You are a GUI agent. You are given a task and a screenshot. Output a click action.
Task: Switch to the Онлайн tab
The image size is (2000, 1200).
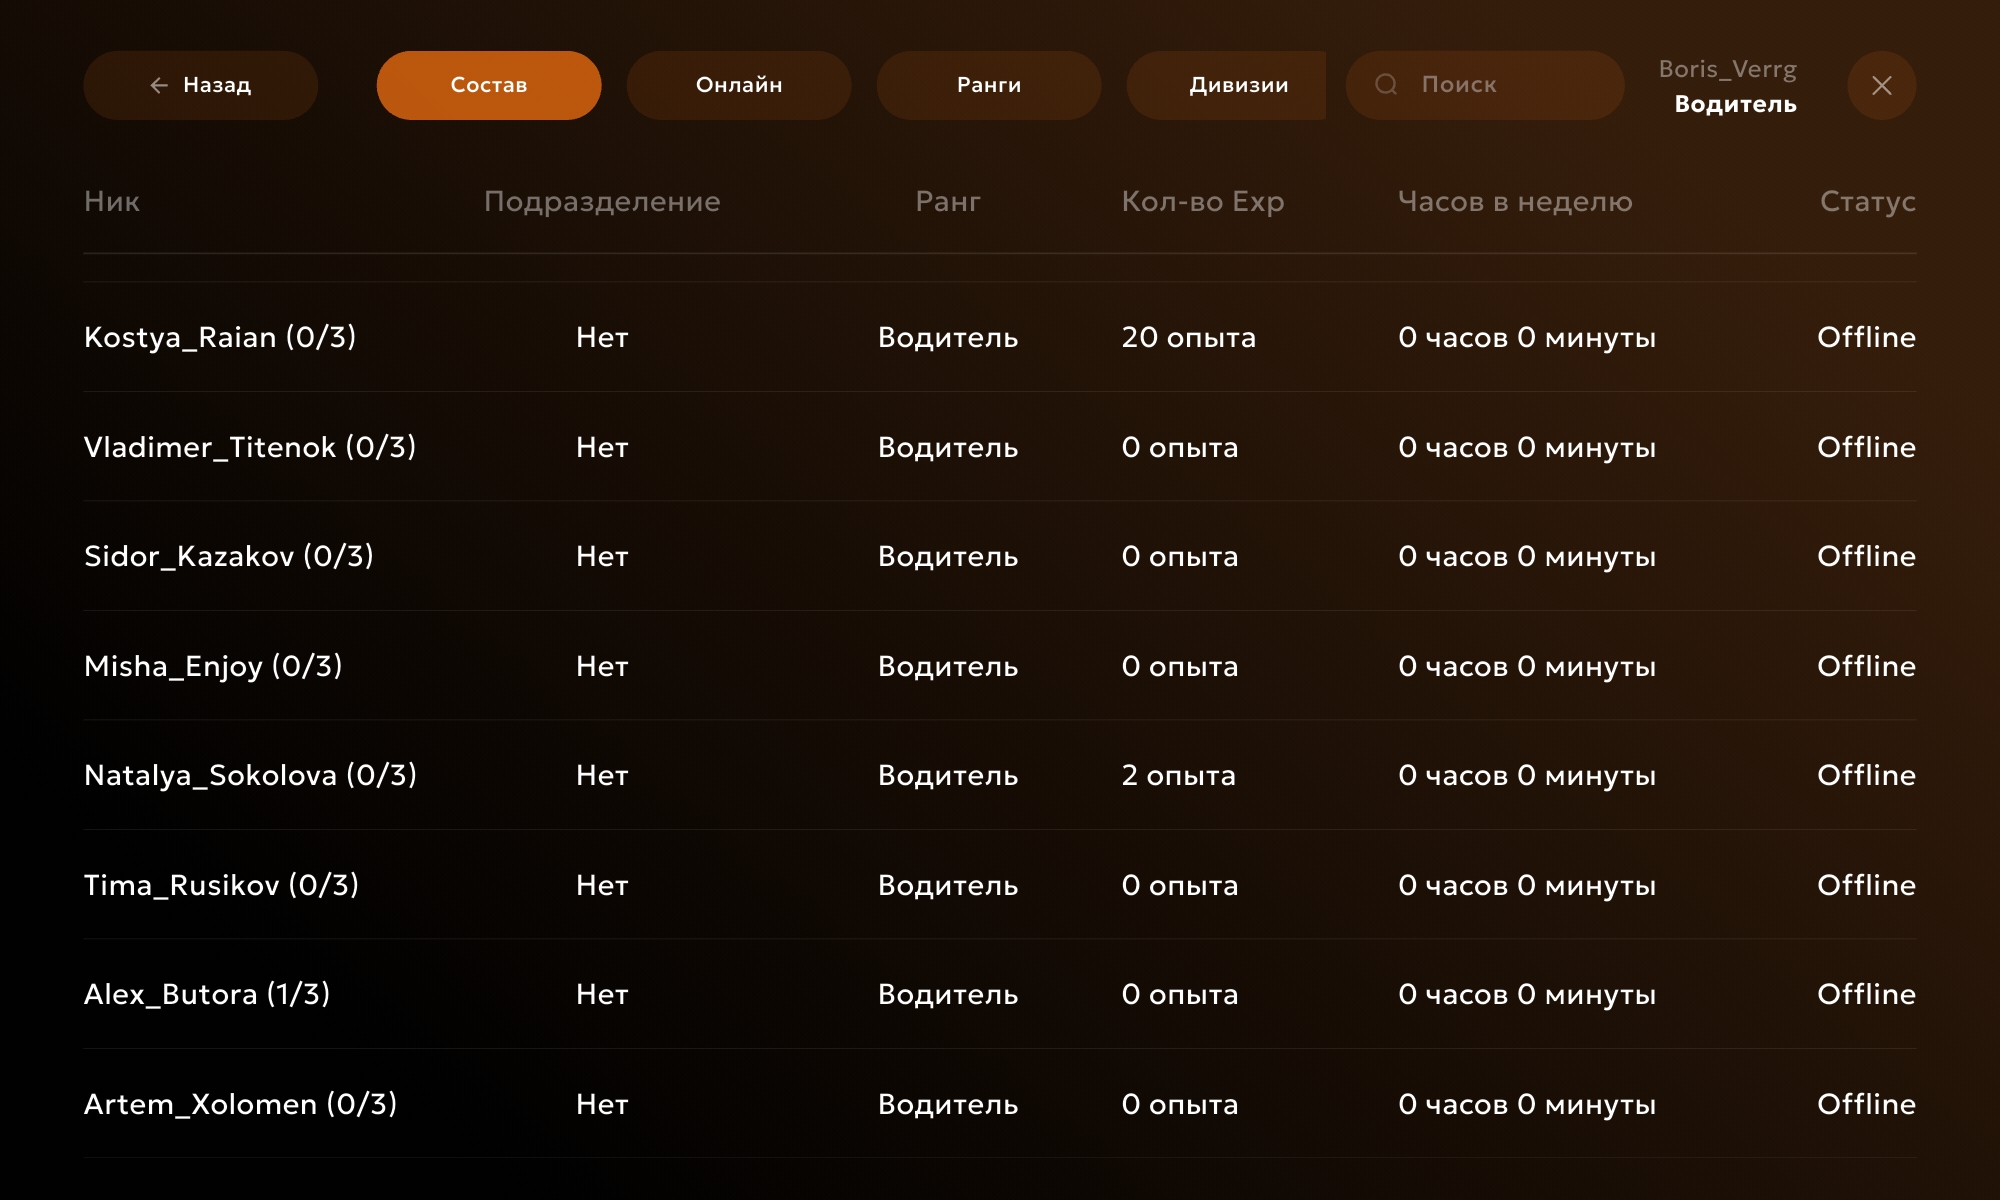tap(738, 85)
